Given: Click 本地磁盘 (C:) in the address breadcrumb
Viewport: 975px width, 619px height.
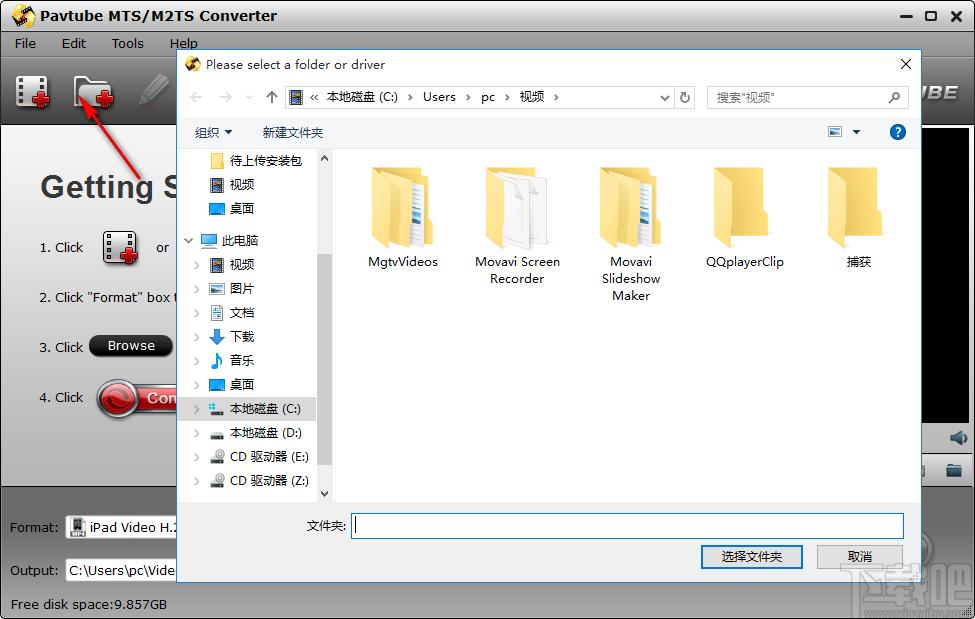Looking at the screenshot, I should pos(362,97).
